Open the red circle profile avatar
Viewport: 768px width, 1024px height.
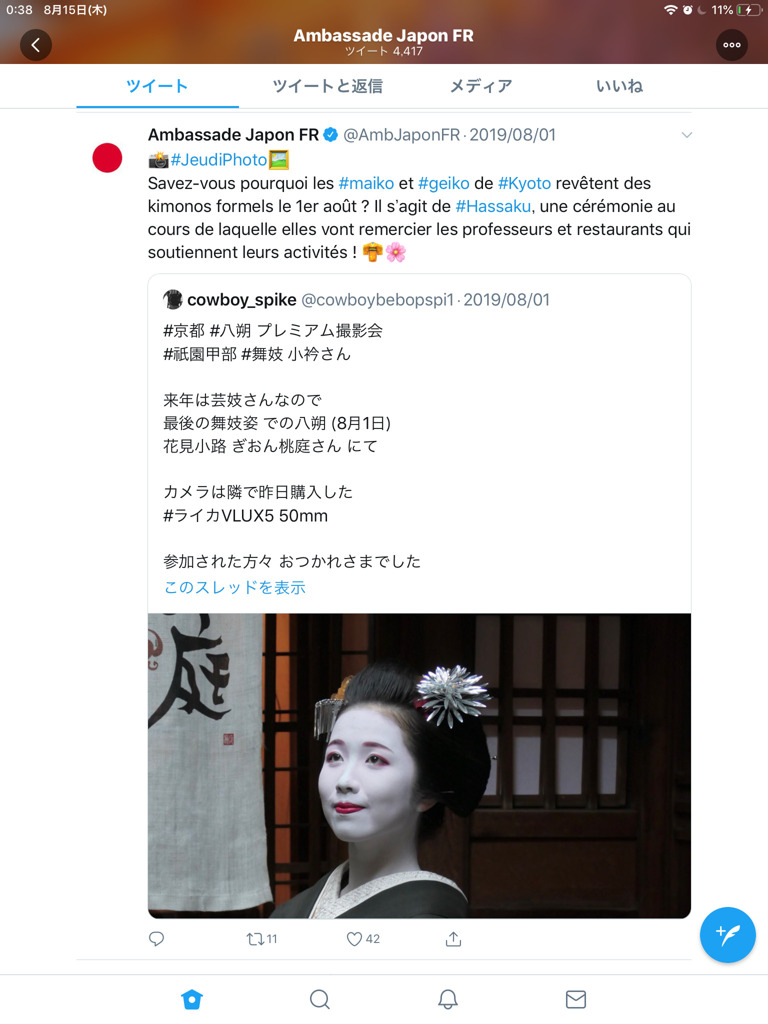[107, 158]
